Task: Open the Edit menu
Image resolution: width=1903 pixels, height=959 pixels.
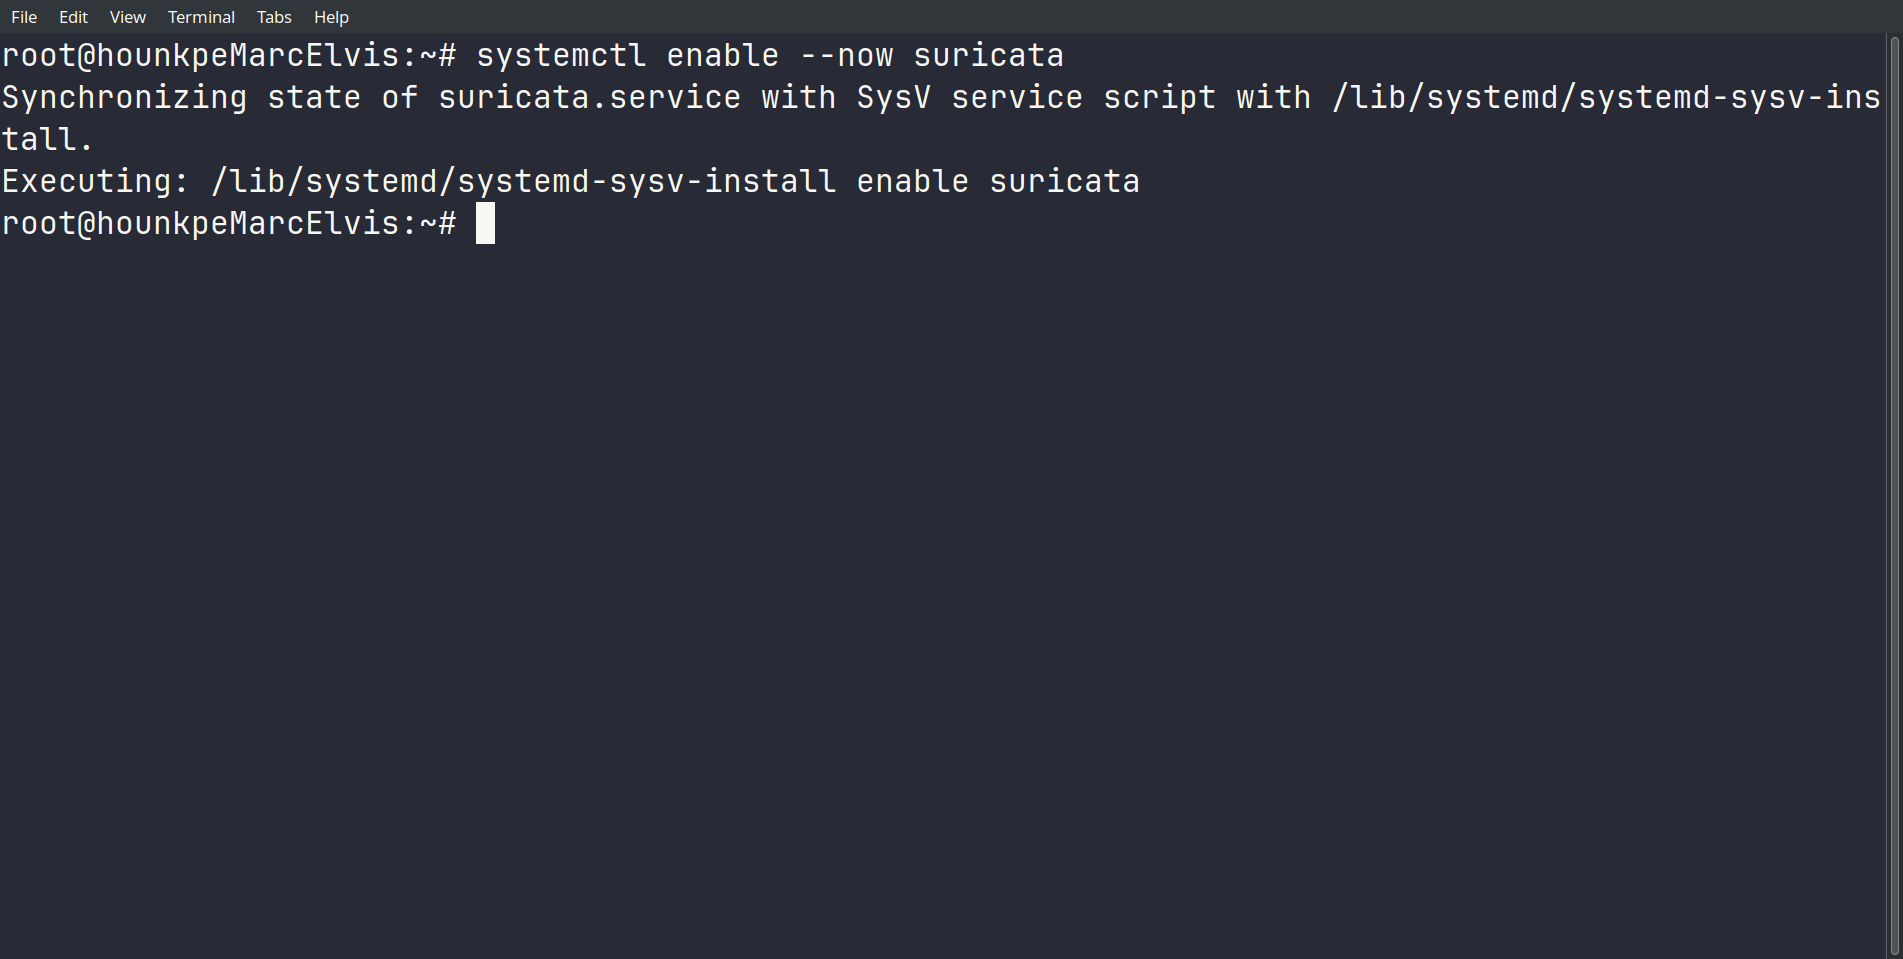Action: click(73, 17)
